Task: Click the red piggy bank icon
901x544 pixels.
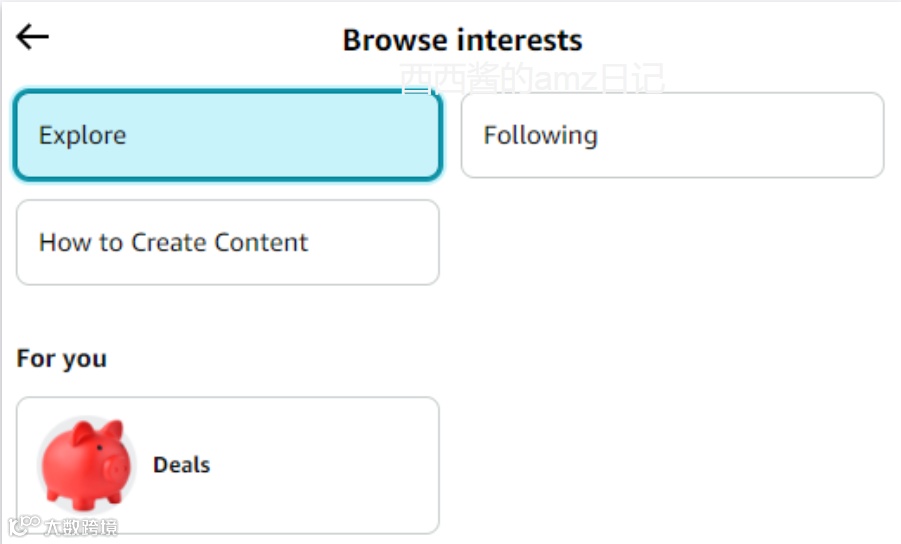Action: click(87, 464)
